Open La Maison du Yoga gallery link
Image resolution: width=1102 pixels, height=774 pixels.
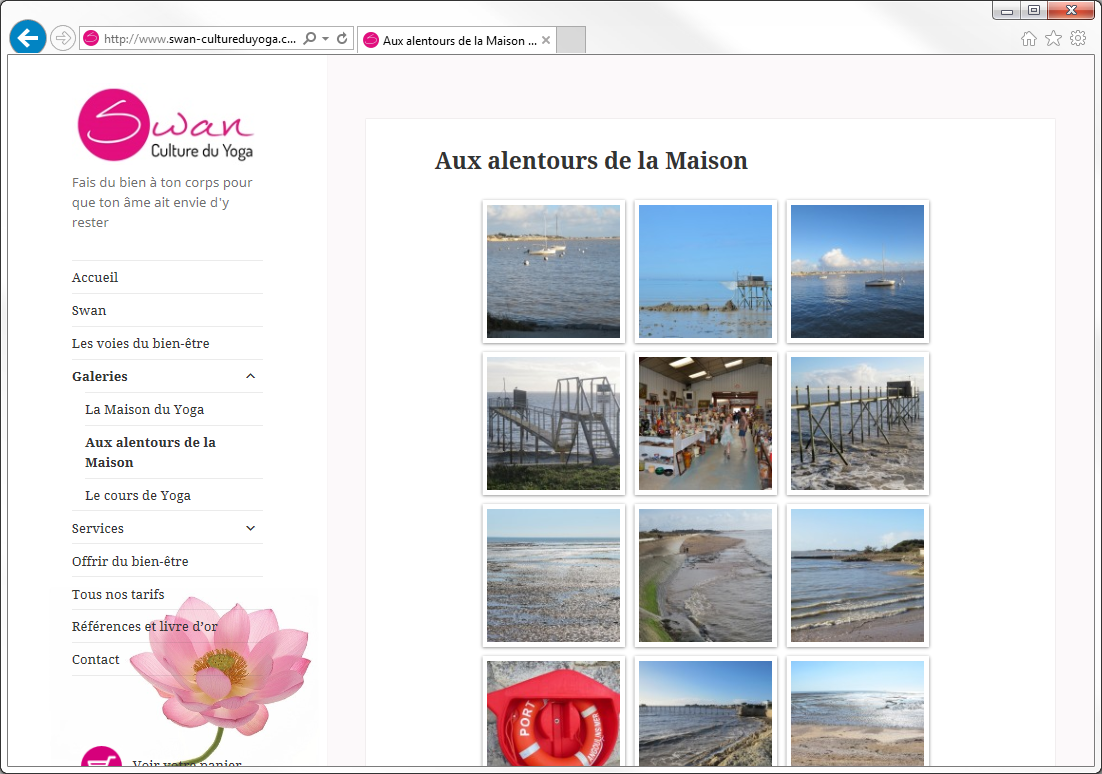145,409
